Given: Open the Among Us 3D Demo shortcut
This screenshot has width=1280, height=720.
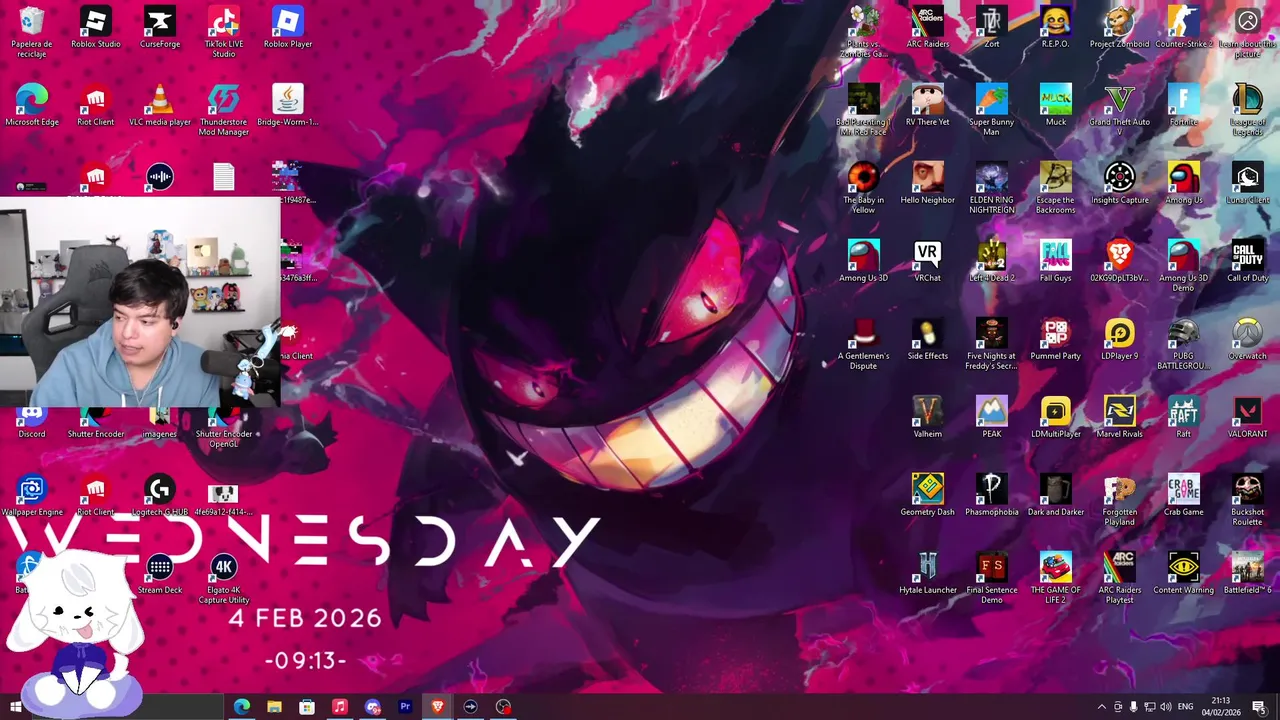Looking at the screenshot, I should 1184,266.
